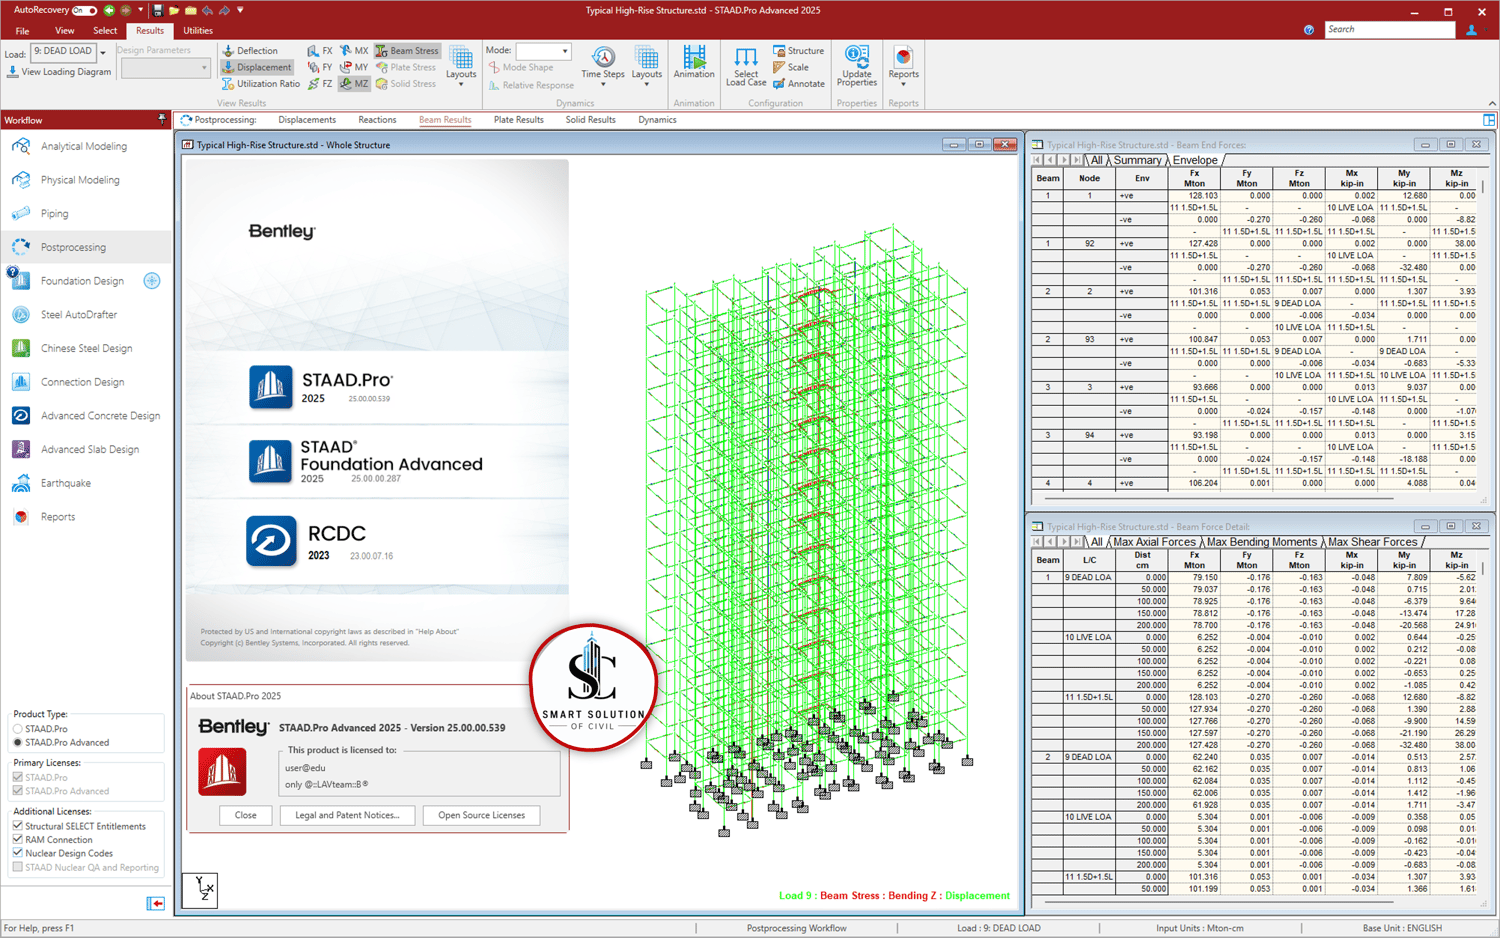Open Legal and Patent Notices

click(347, 816)
